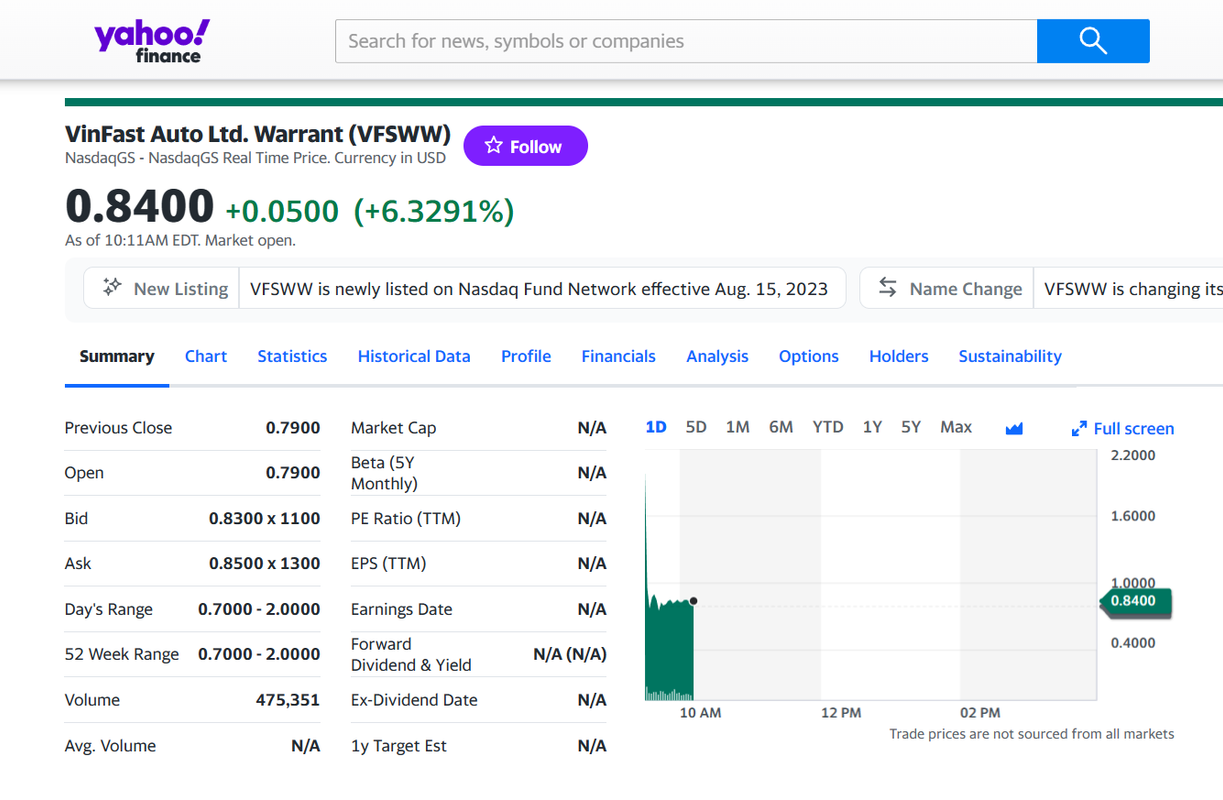
Task: Open the Historical Data tab
Action: (x=414, y=356)
